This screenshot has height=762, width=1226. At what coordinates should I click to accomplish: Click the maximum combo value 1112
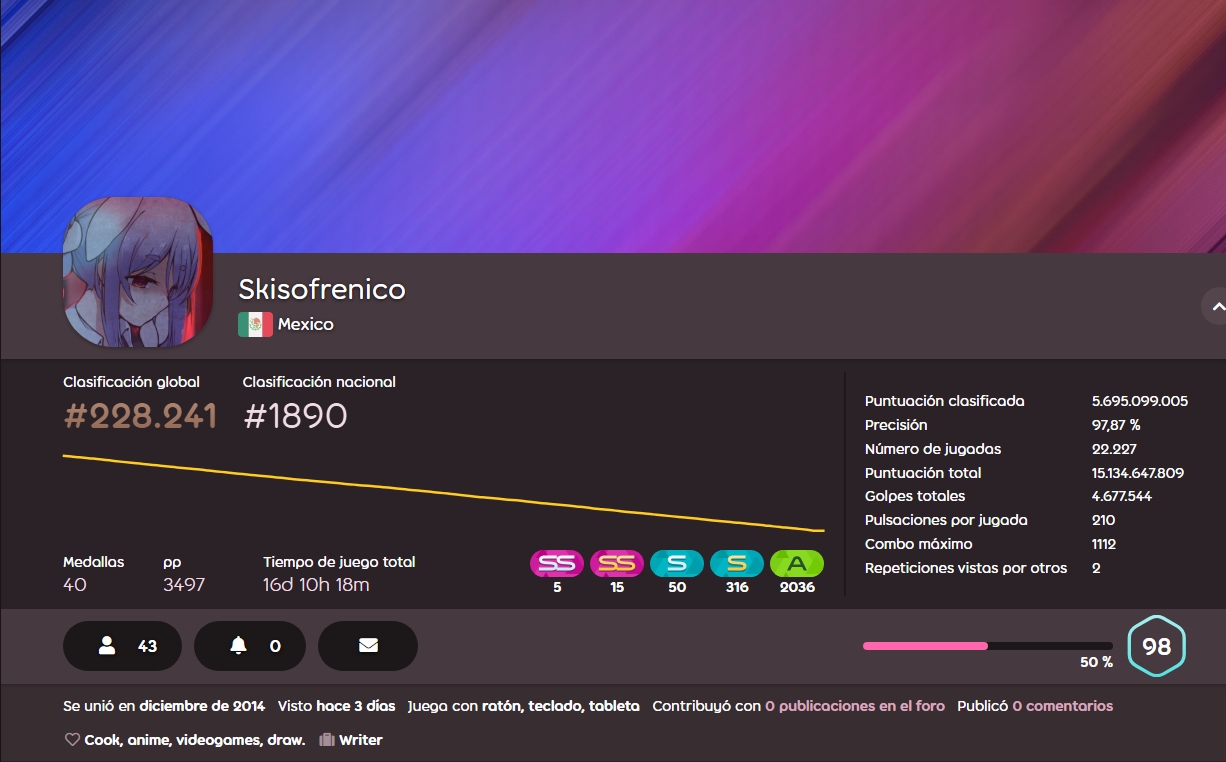[x=1104, y=544]
